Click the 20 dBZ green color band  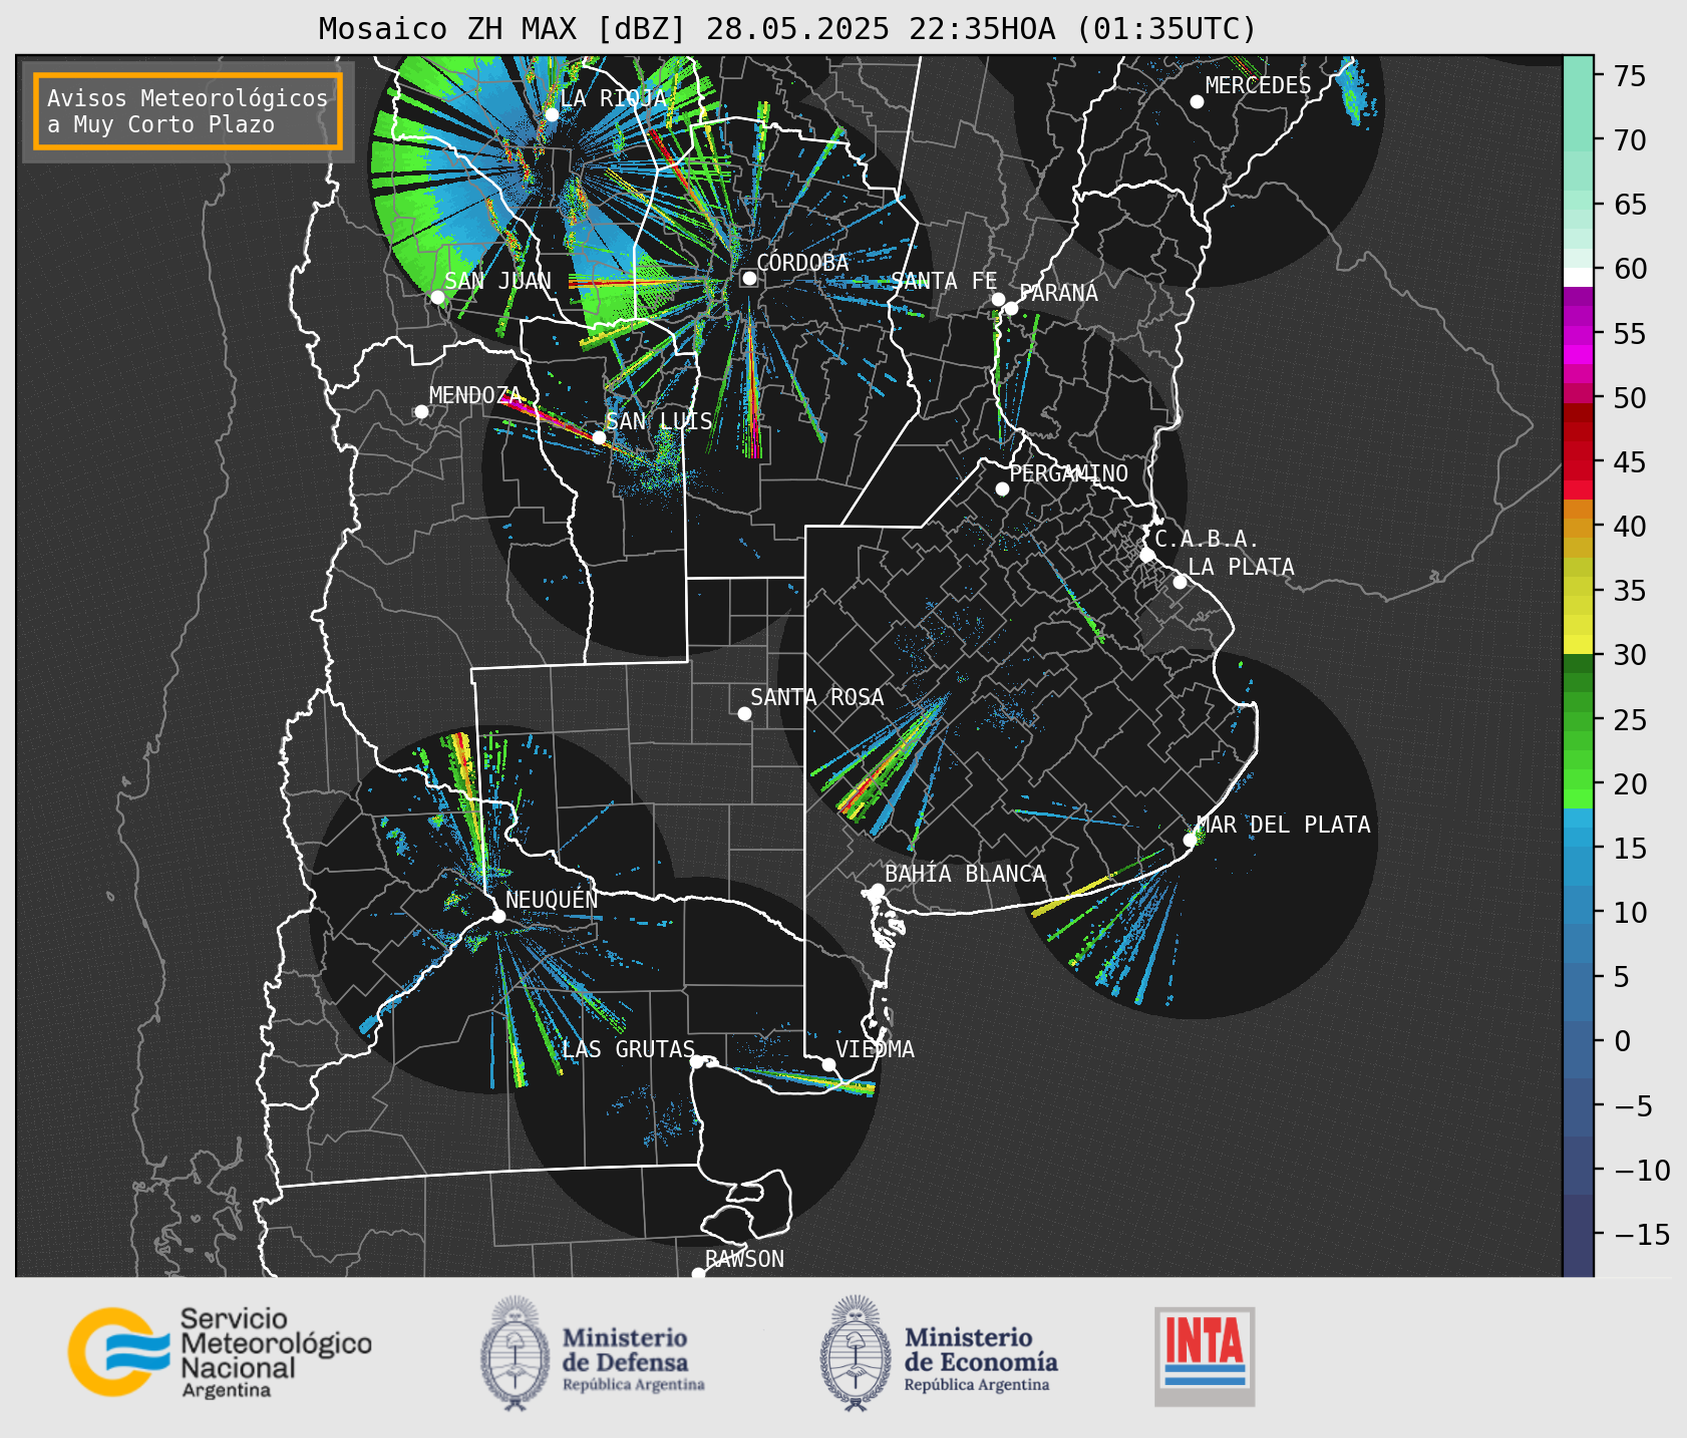coord(1578,780)
